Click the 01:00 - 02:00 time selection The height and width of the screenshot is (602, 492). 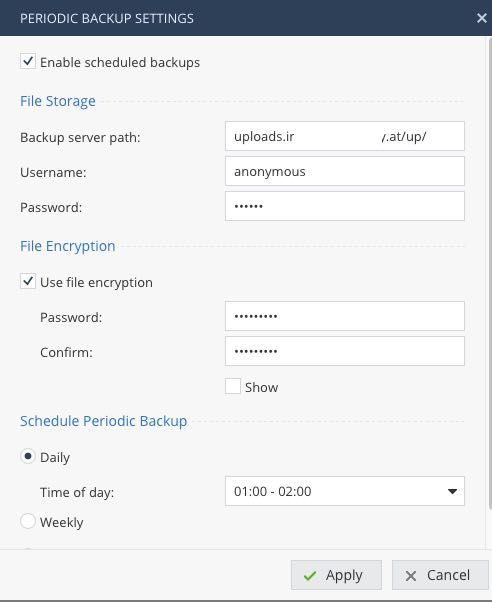tap(273, 491)
